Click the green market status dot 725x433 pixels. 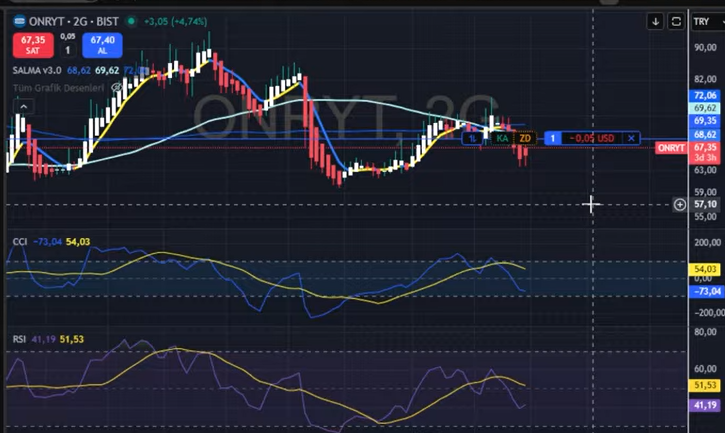pos(132,21)
